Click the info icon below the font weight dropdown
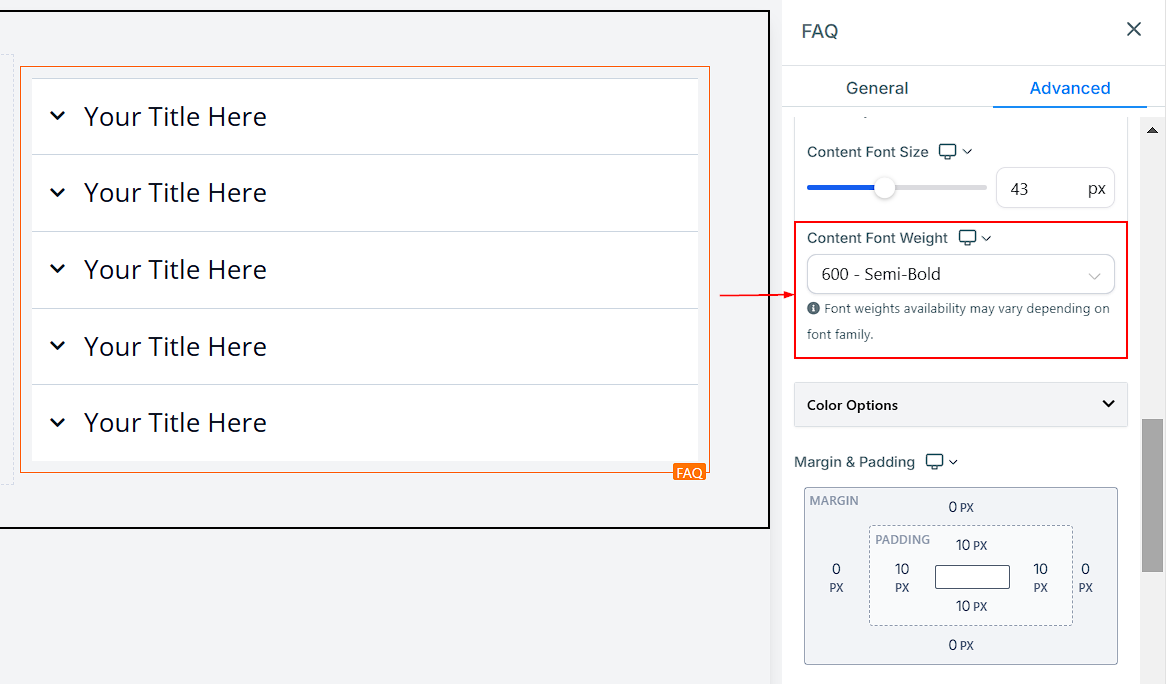 coord(814,309)
